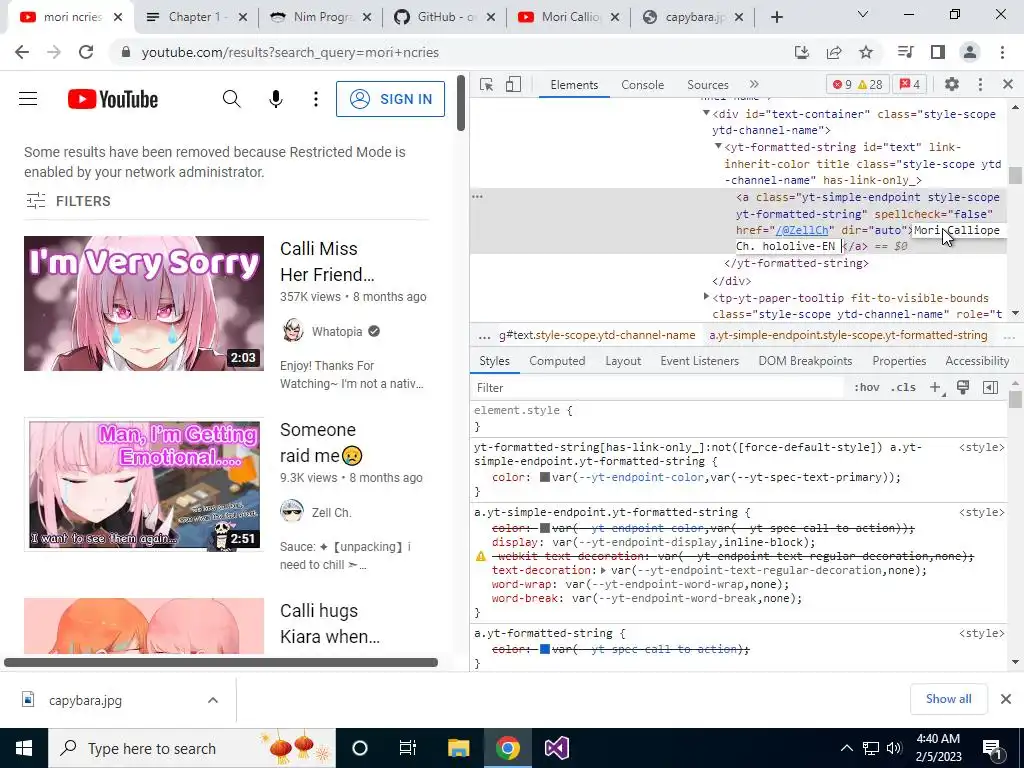Toggle :hov element state panel
1024x768 pixels.
pyautogui.click(x=867, y=387)
